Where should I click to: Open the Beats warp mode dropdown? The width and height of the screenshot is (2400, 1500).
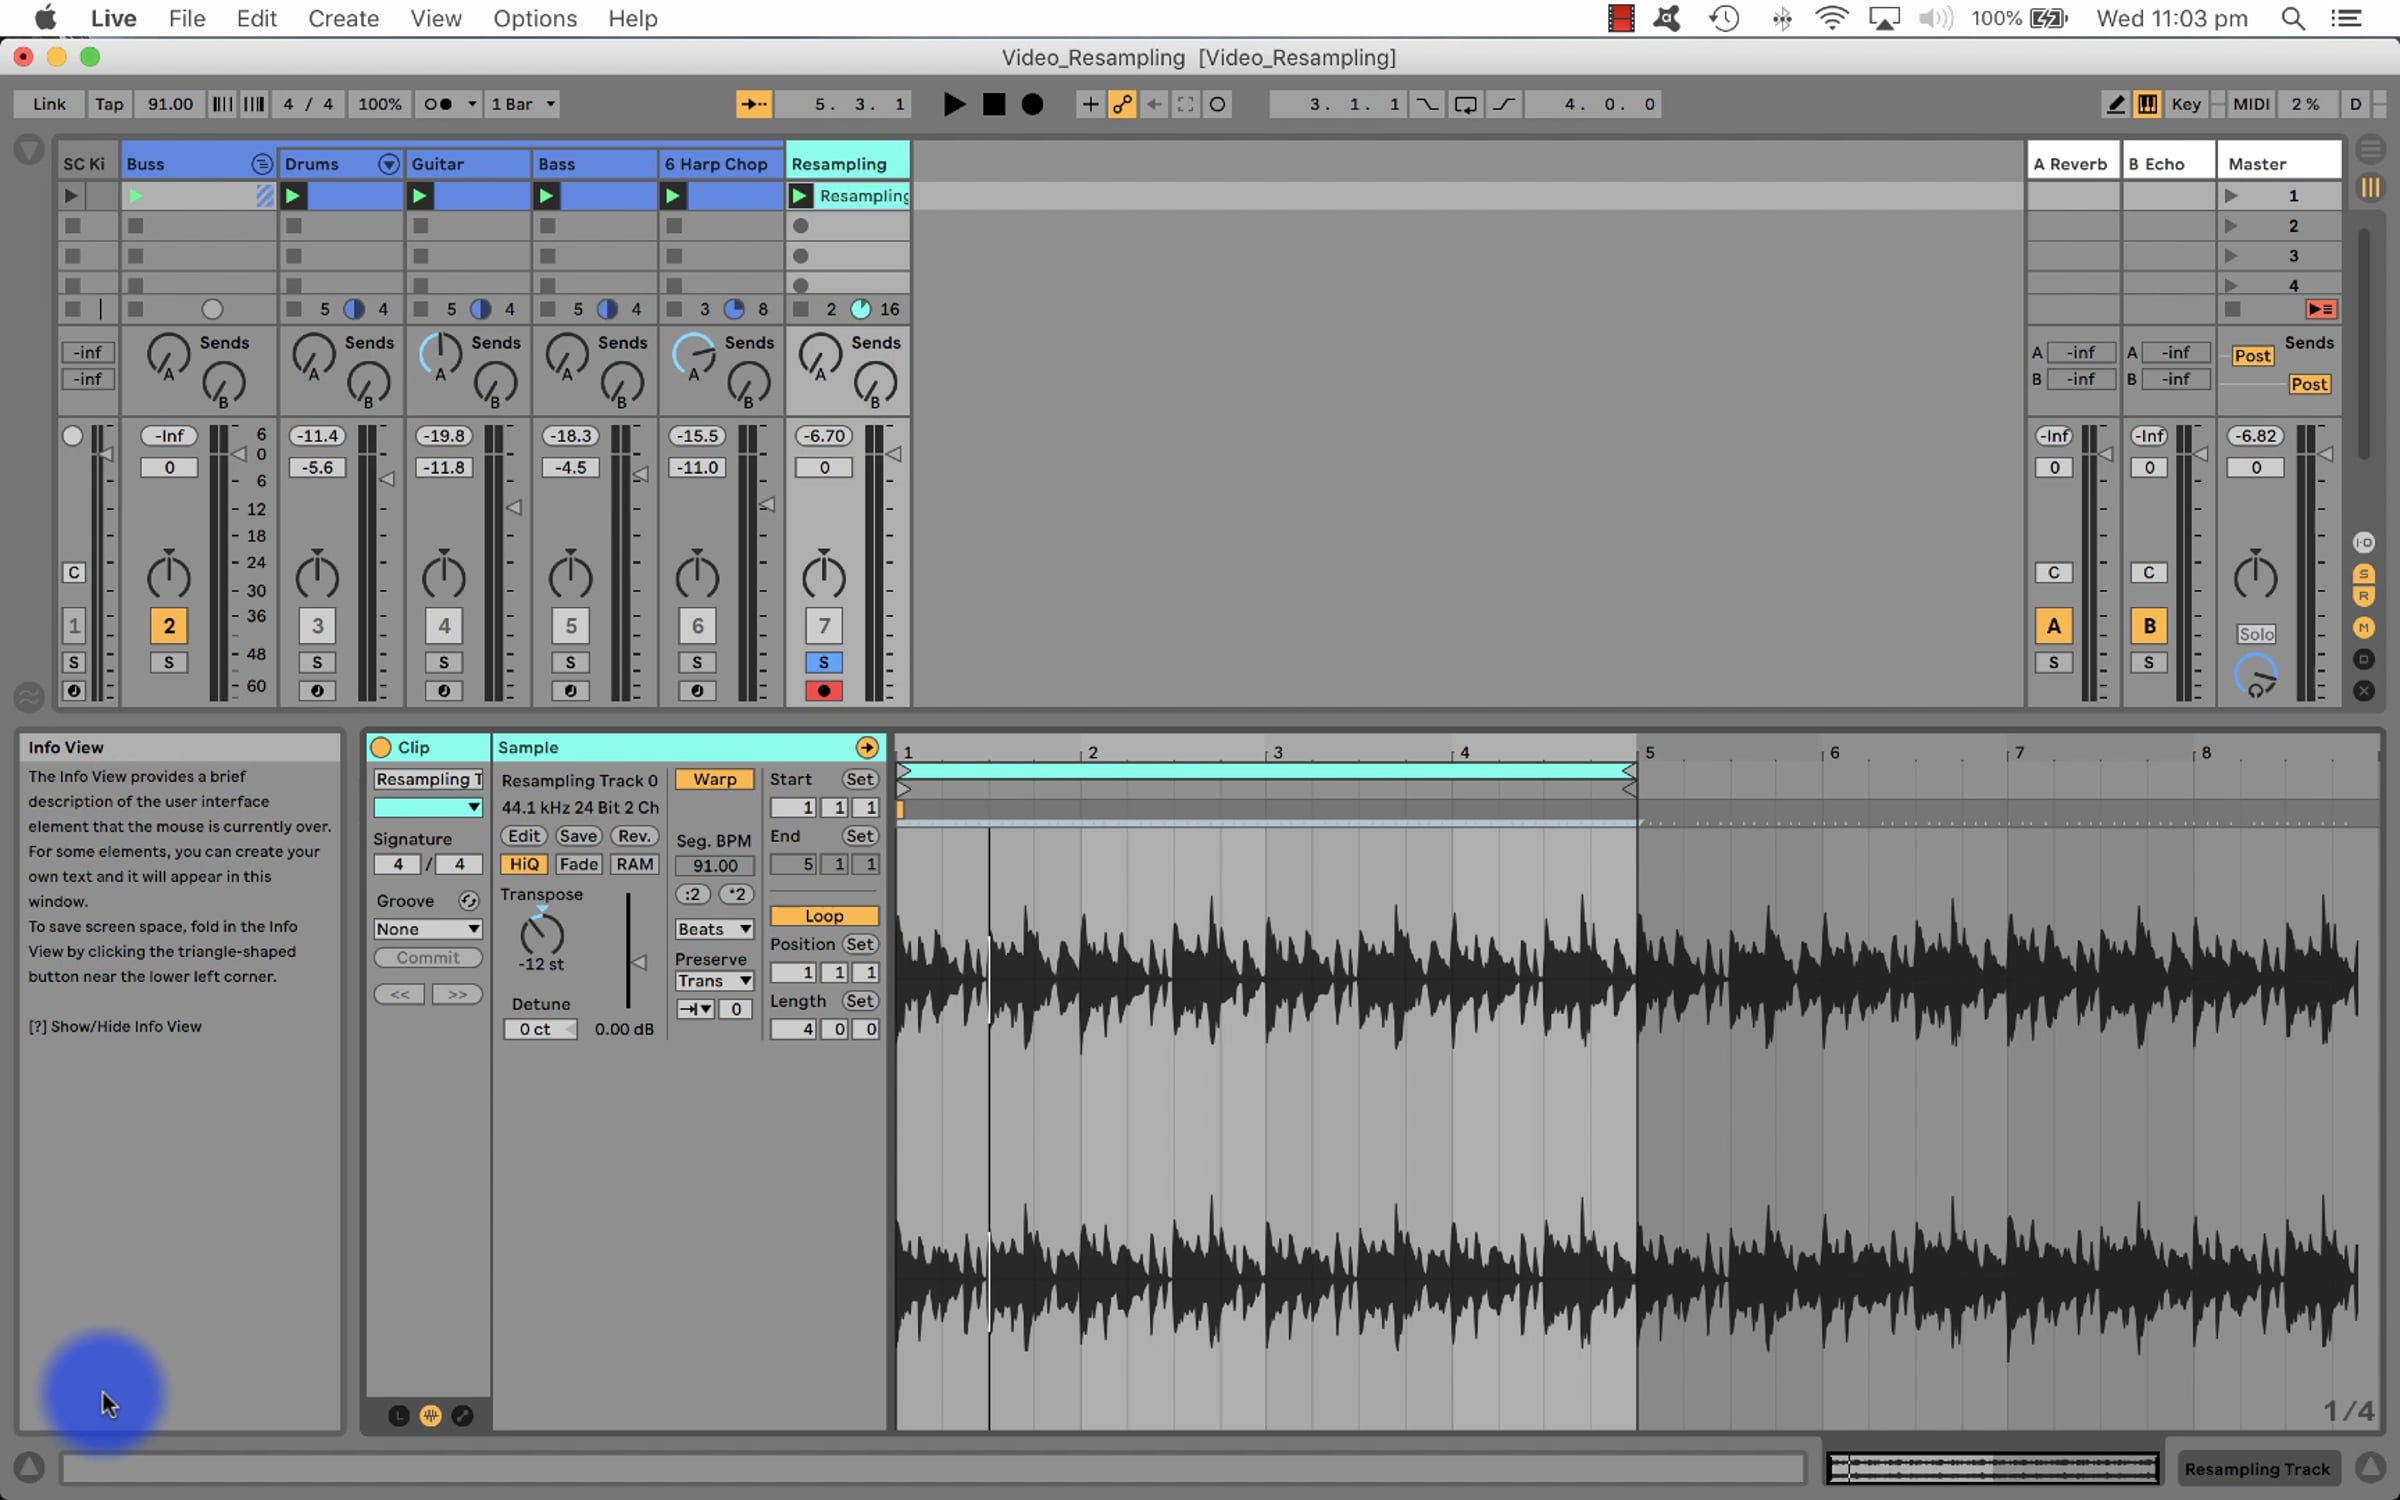[714, 929]
